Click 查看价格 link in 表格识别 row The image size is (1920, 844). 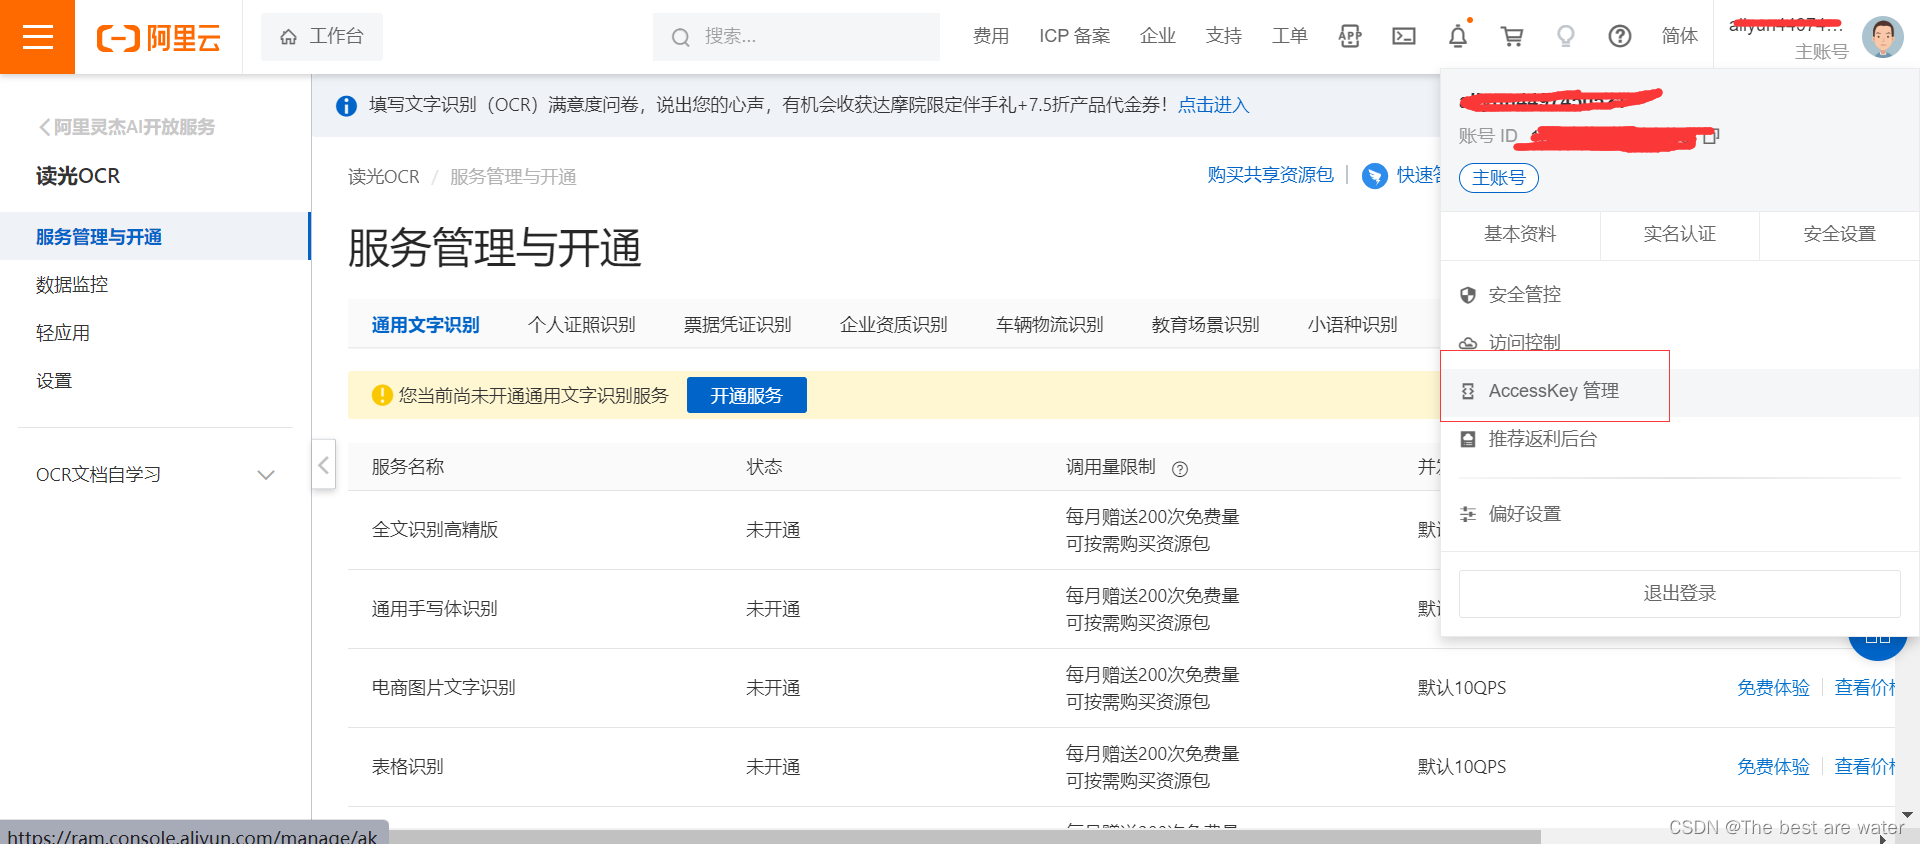click(1865, 767)
